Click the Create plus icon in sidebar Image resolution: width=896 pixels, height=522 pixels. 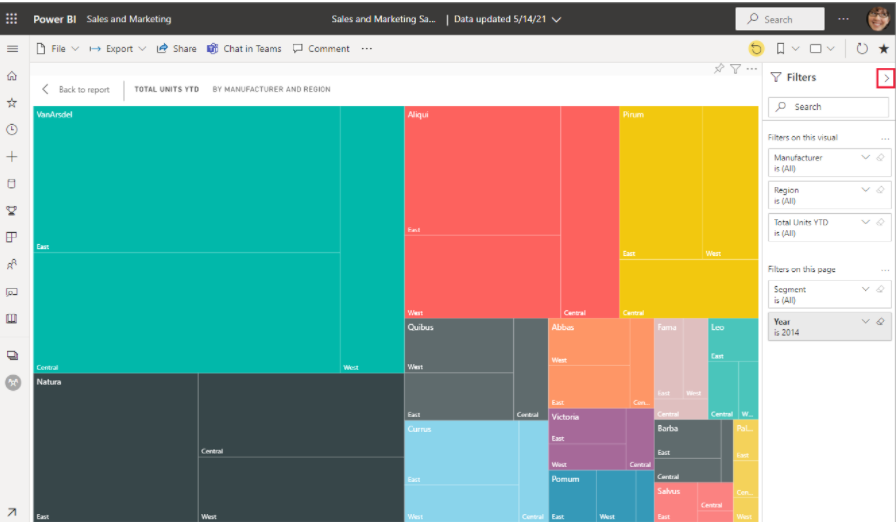[12, 156]
